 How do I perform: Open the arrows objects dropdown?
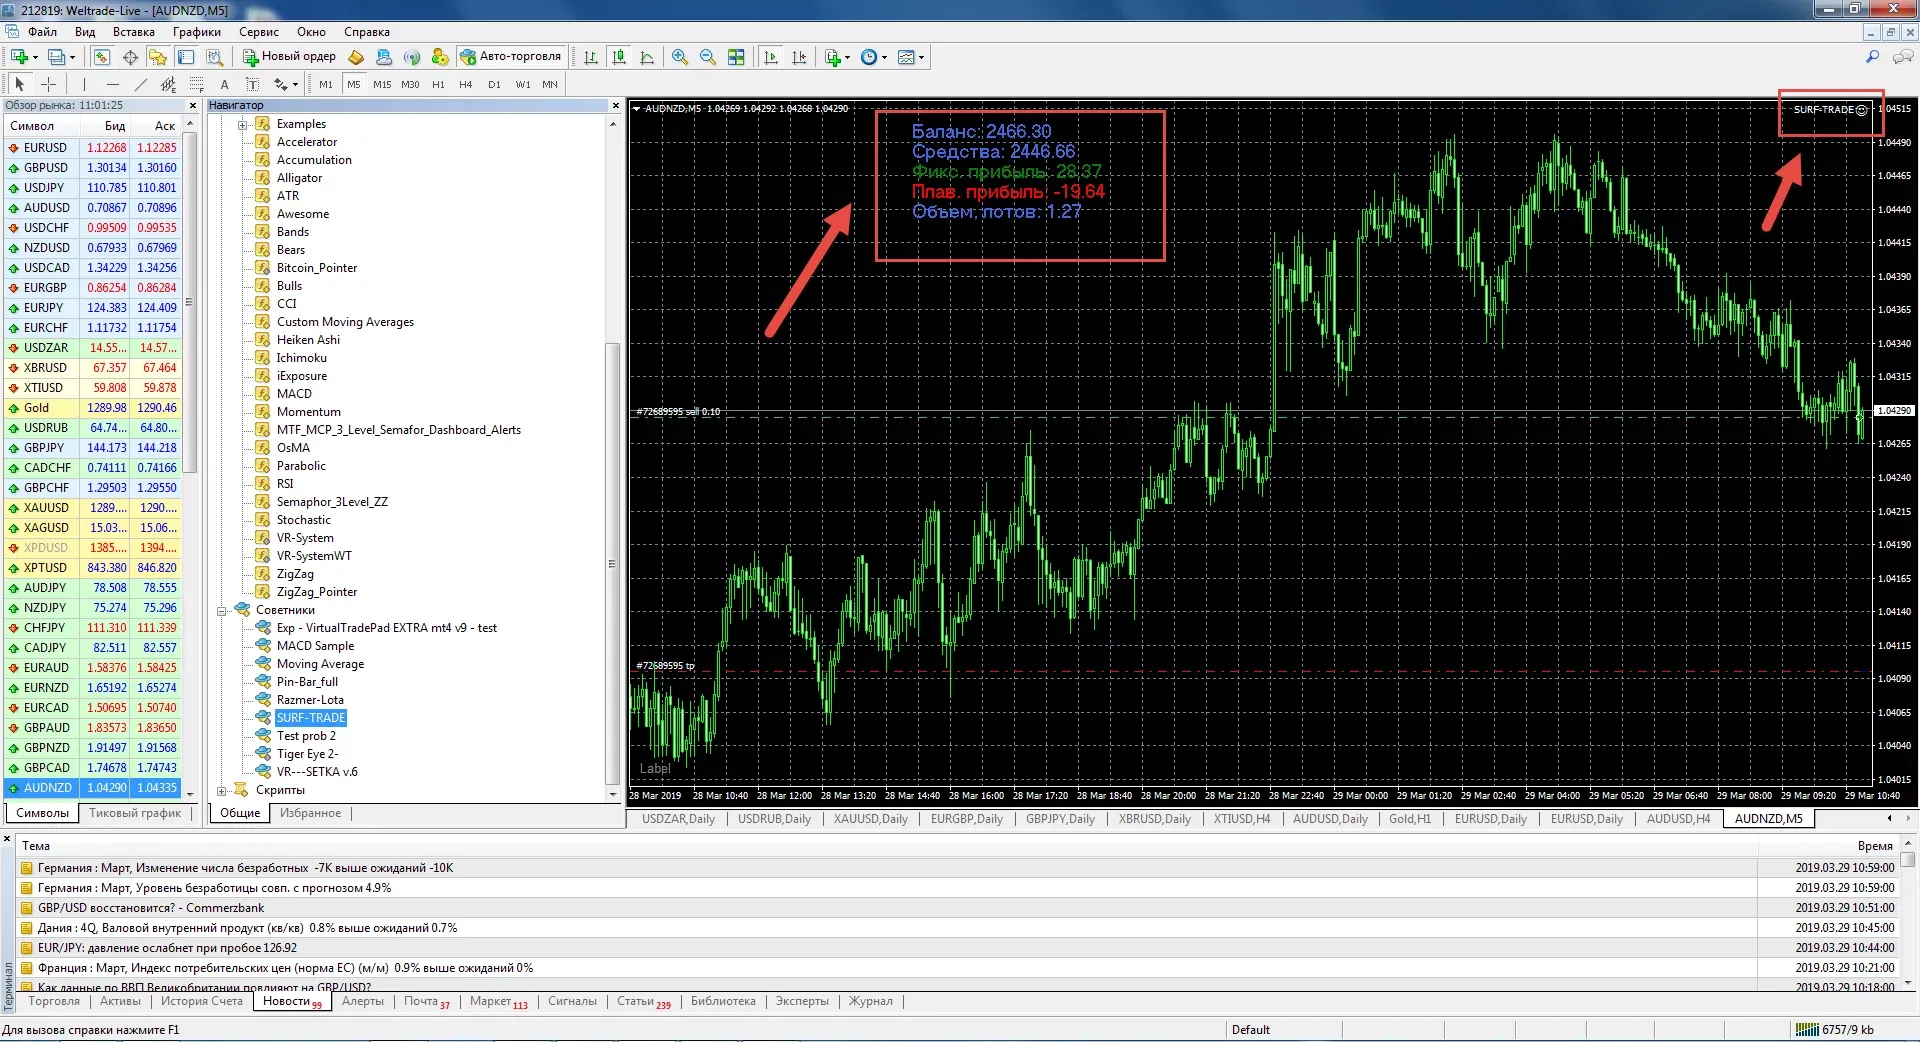286,84
